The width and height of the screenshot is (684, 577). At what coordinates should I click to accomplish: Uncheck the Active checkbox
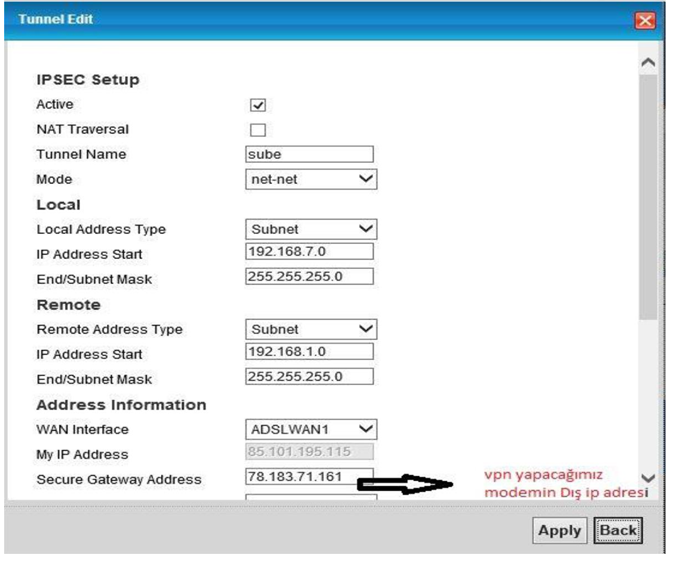(x=258, y=105)
